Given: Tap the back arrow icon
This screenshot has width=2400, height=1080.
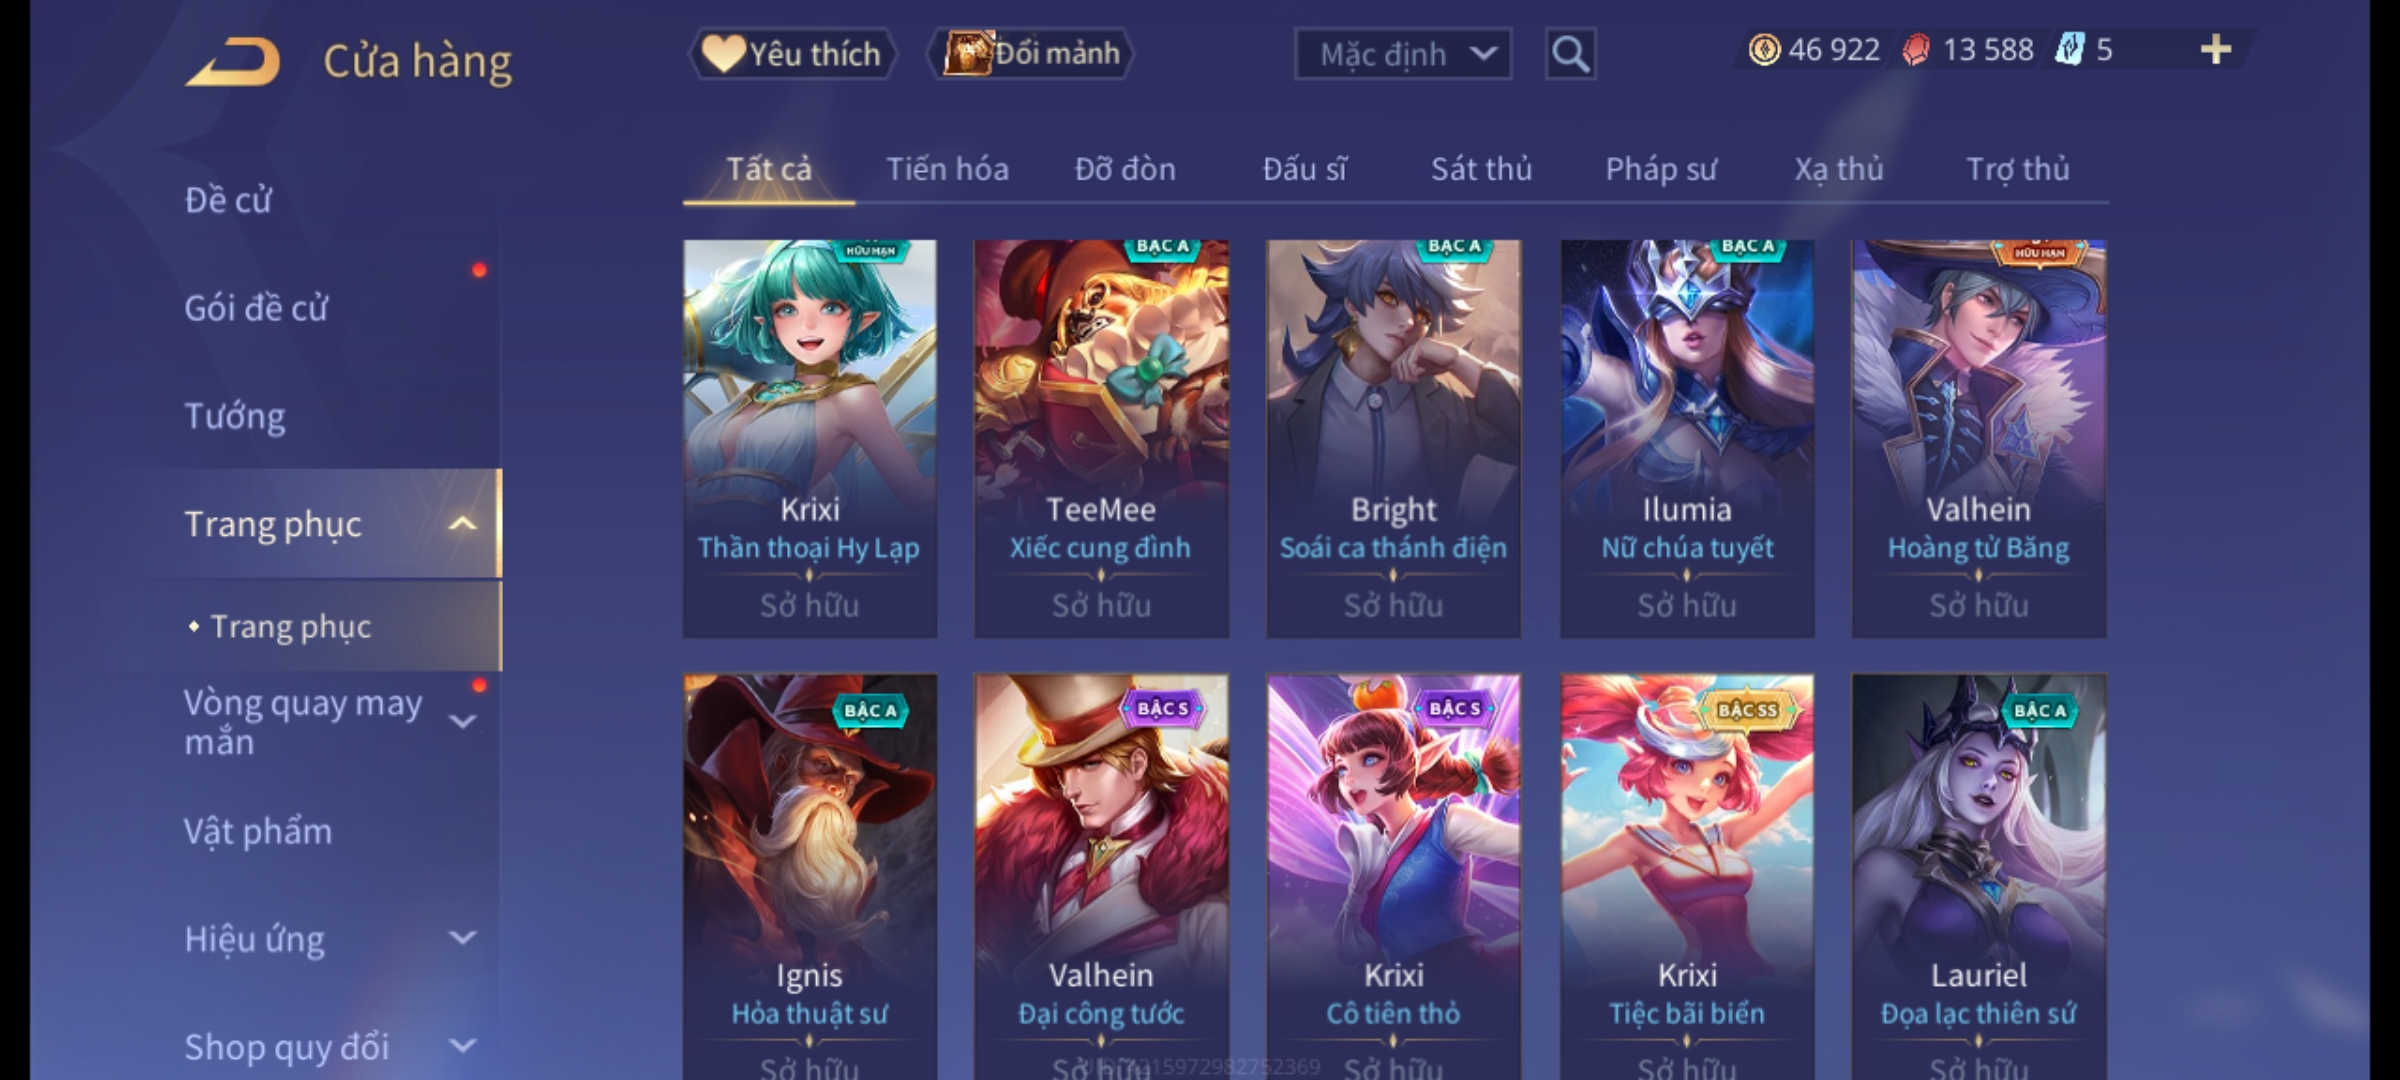Looking at the screenshot, I should pyautogui.click(x=234, y=62).
